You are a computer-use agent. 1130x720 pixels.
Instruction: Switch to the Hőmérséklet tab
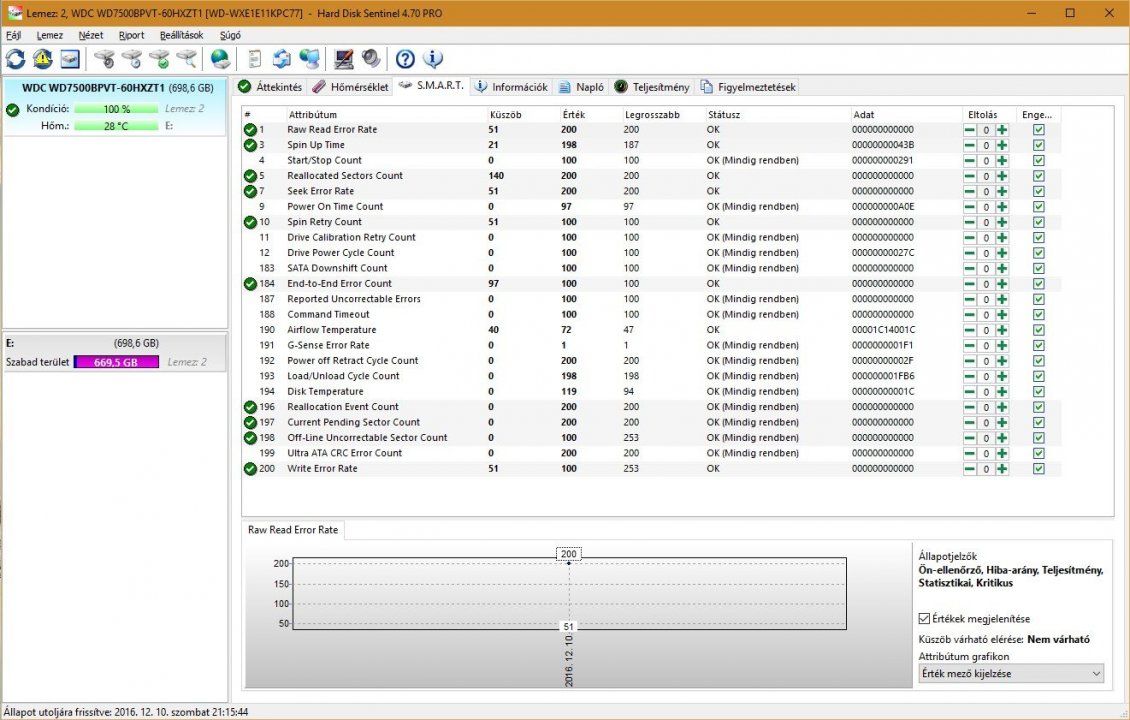point(351,87)
